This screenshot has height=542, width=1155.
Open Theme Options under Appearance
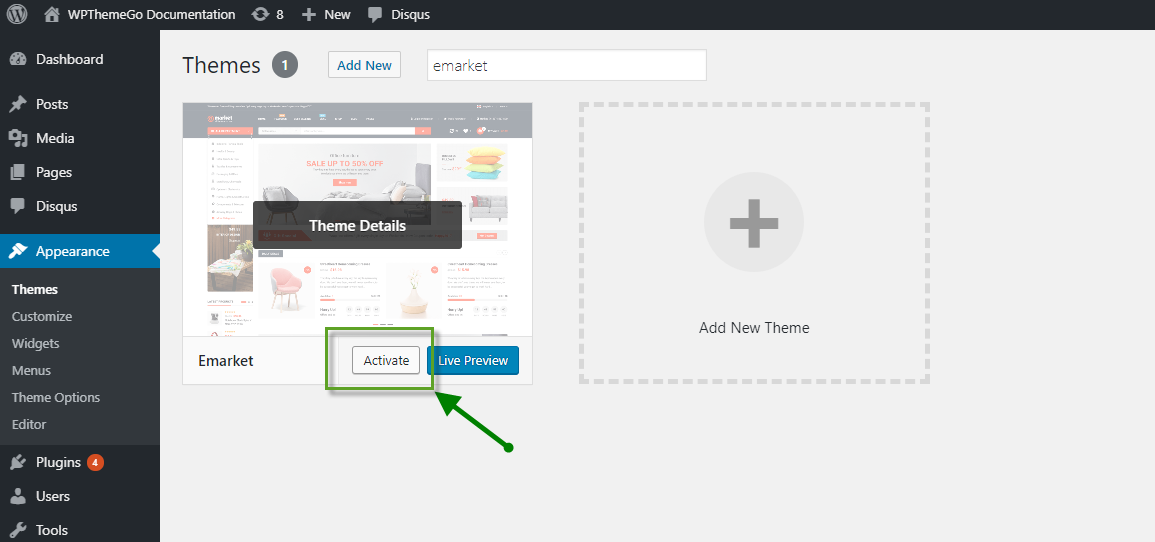point(56,397)
